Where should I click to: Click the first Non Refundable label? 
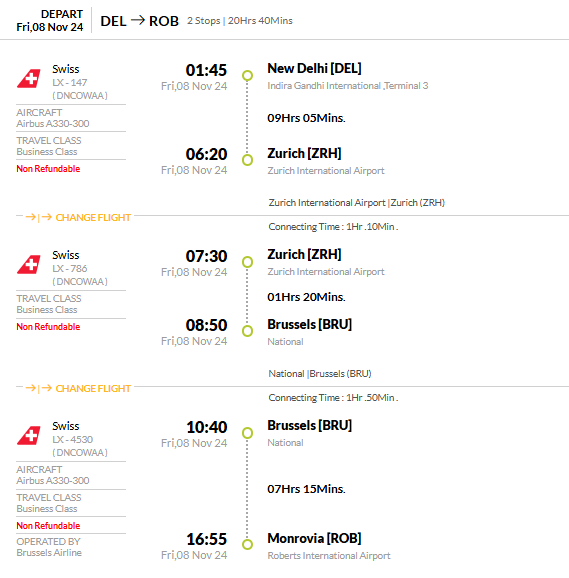click(48, 169)
